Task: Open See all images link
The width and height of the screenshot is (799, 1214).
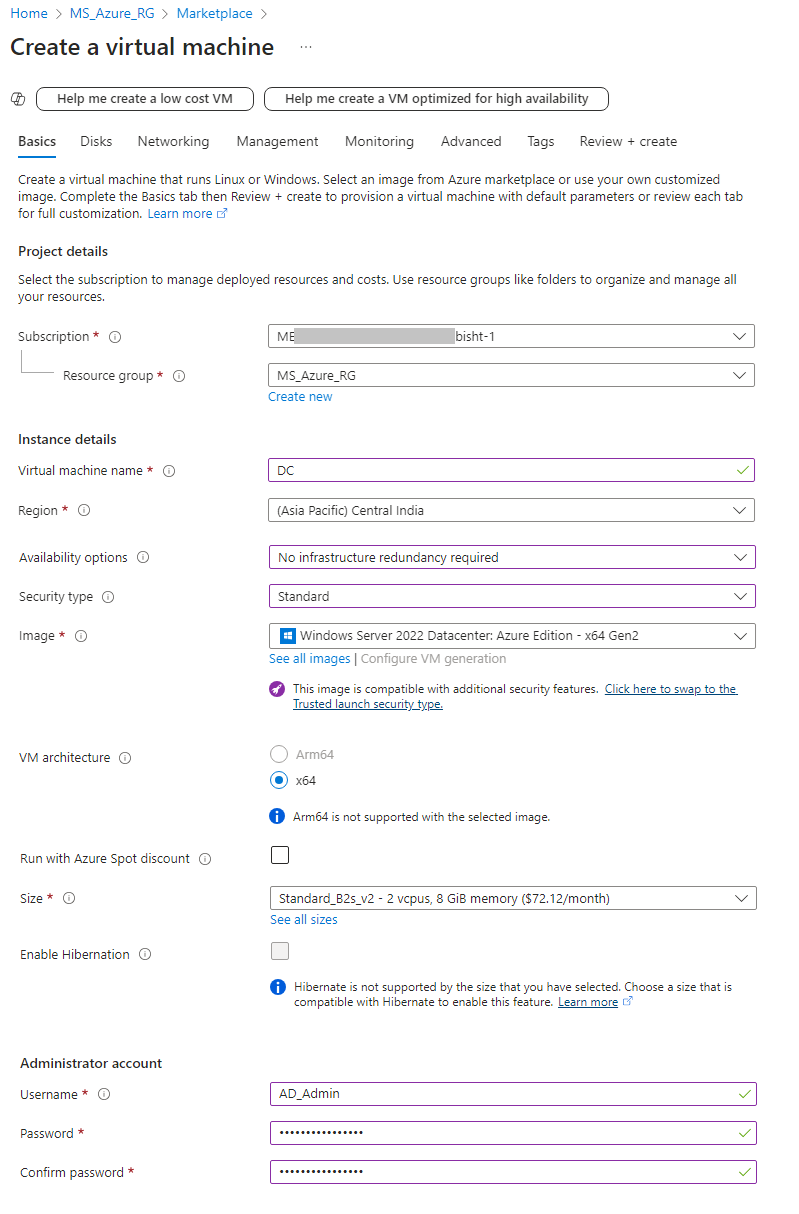Action: pos(310,659)
